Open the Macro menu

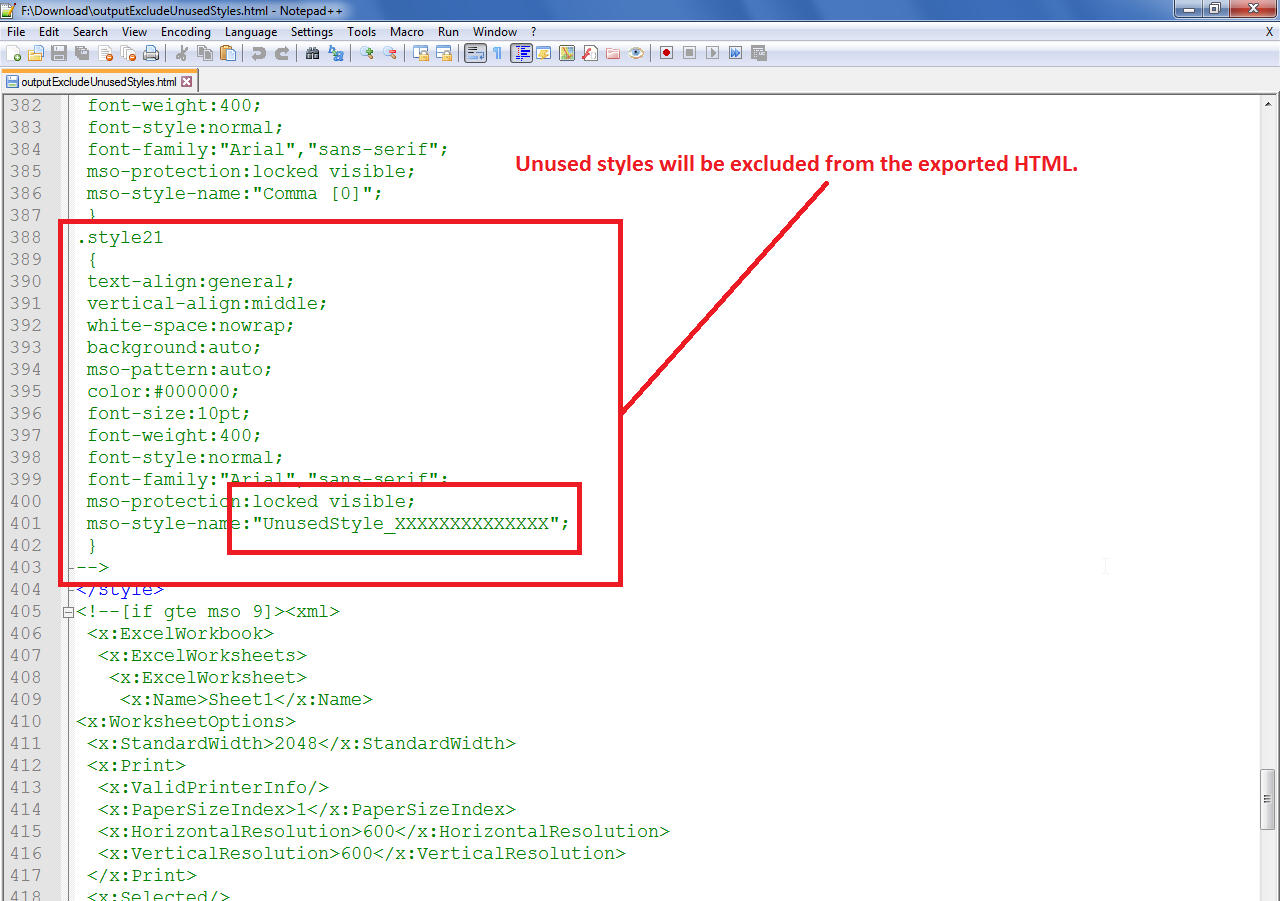click(407, 31)
